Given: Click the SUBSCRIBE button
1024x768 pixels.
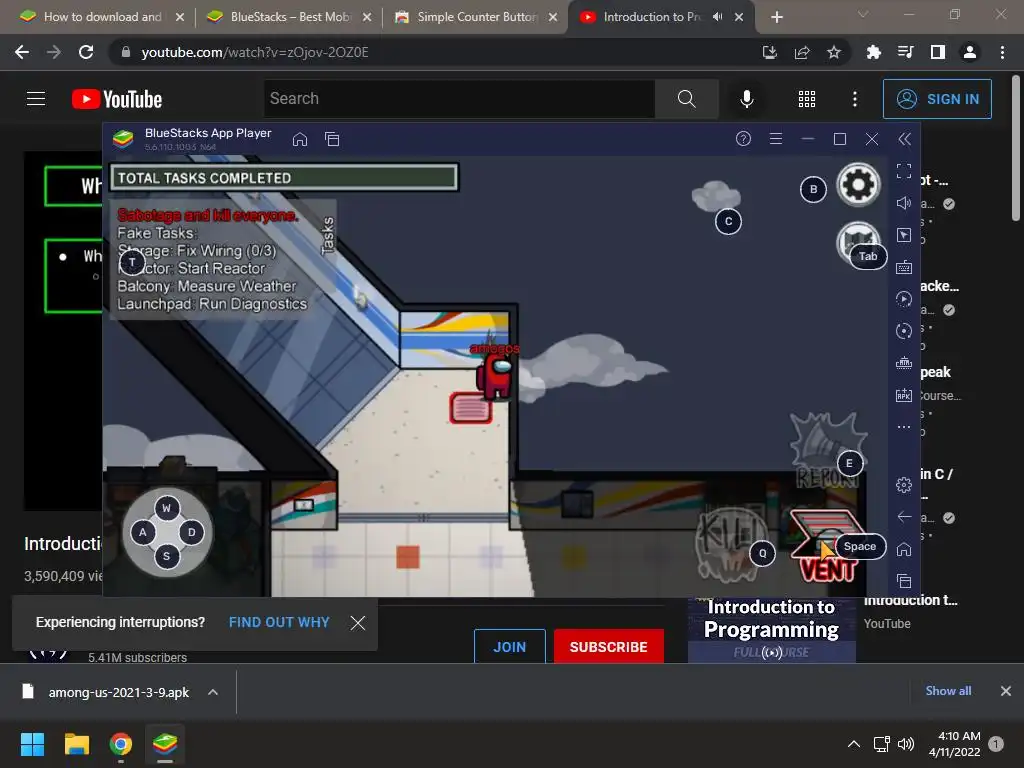Looking at the screenshot, I should point(609,647).
